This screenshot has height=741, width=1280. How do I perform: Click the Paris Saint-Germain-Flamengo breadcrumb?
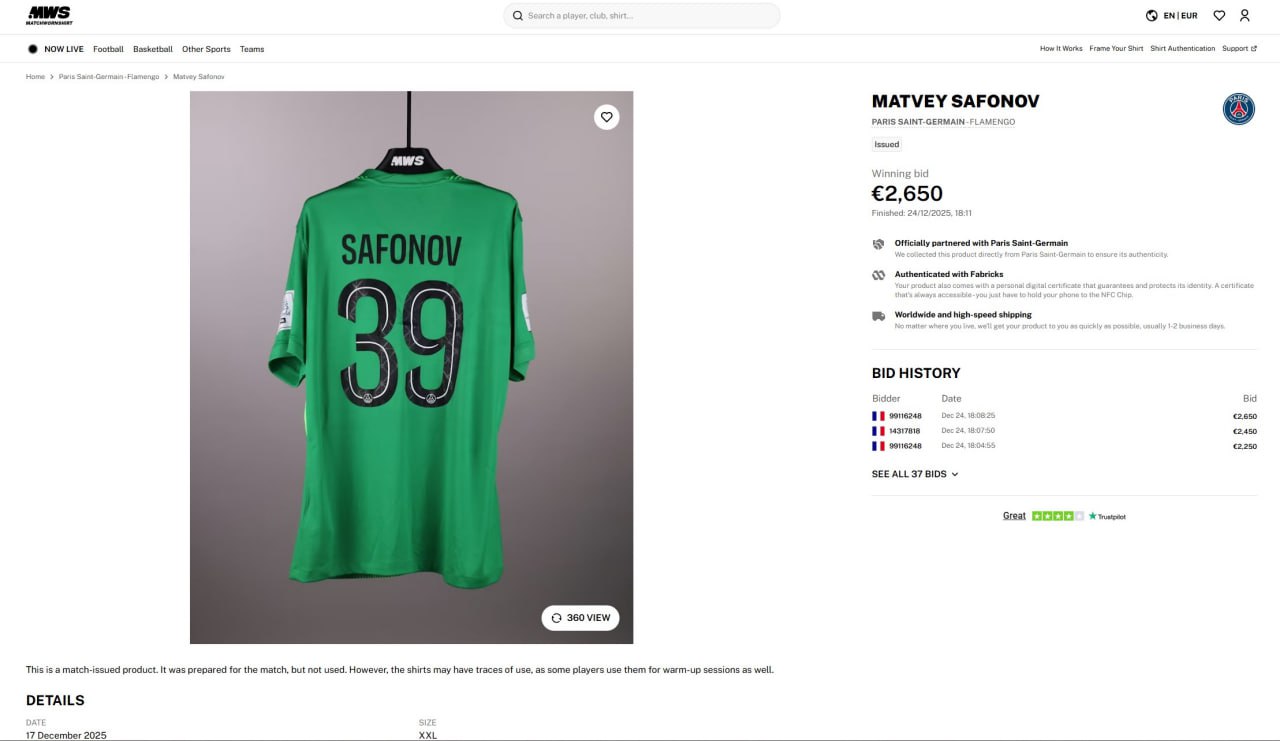pos(108,77)
